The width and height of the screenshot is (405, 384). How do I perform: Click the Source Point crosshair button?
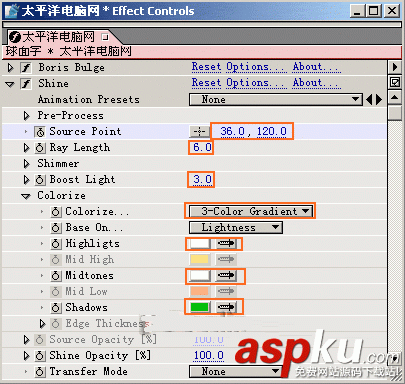(199, 132)
